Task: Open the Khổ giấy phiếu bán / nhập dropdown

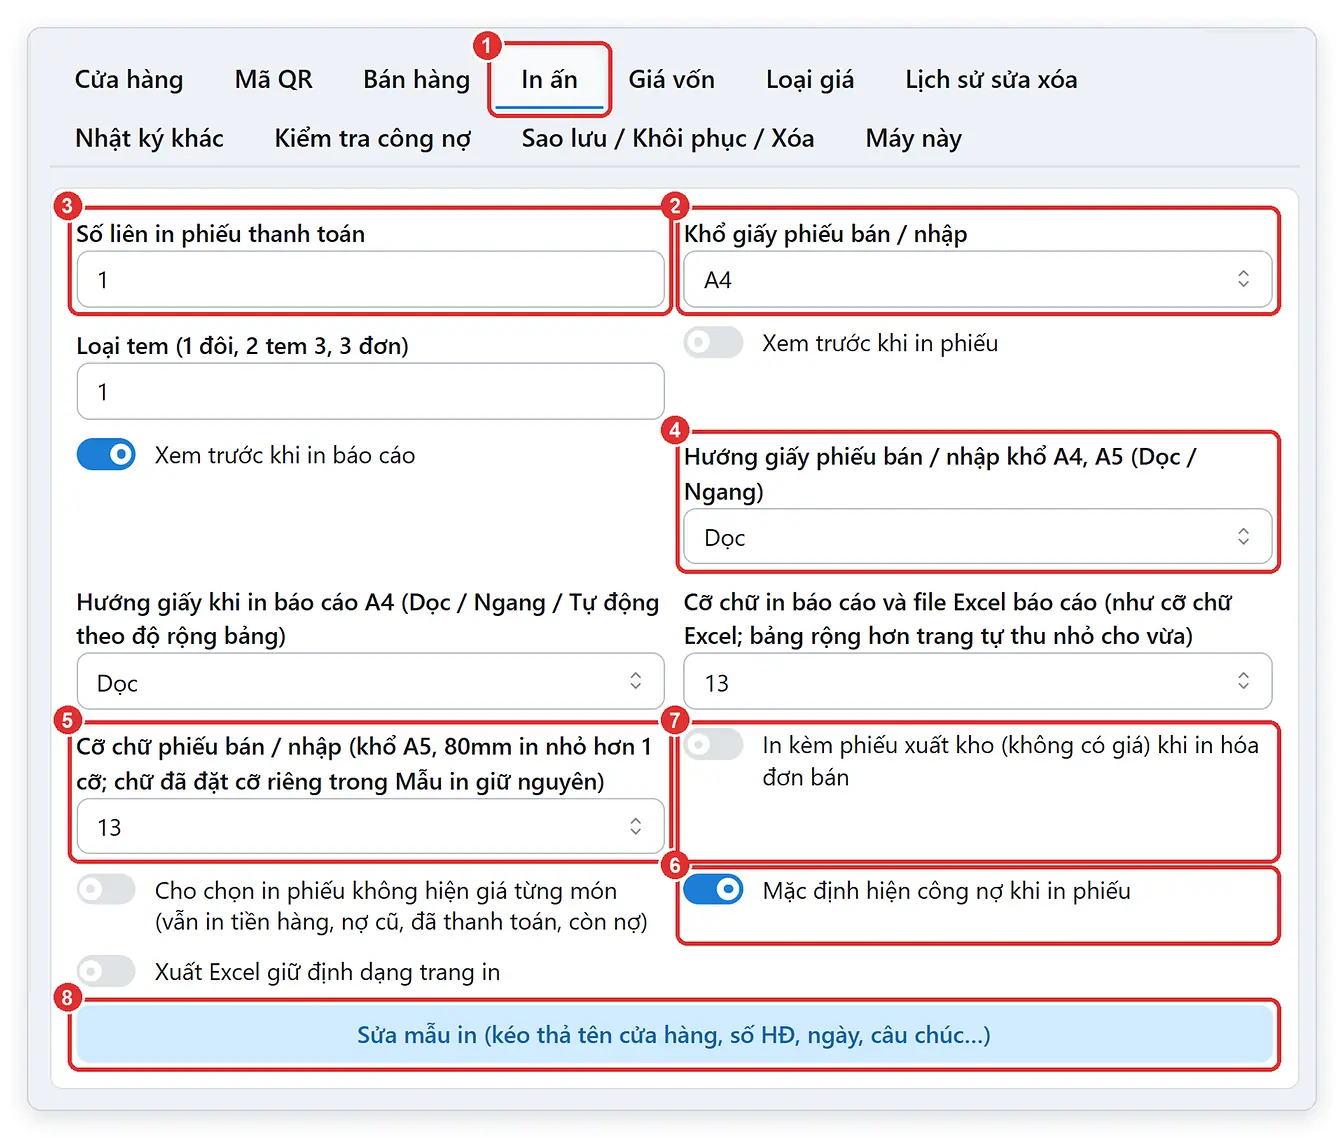Action: click(978, 279)
